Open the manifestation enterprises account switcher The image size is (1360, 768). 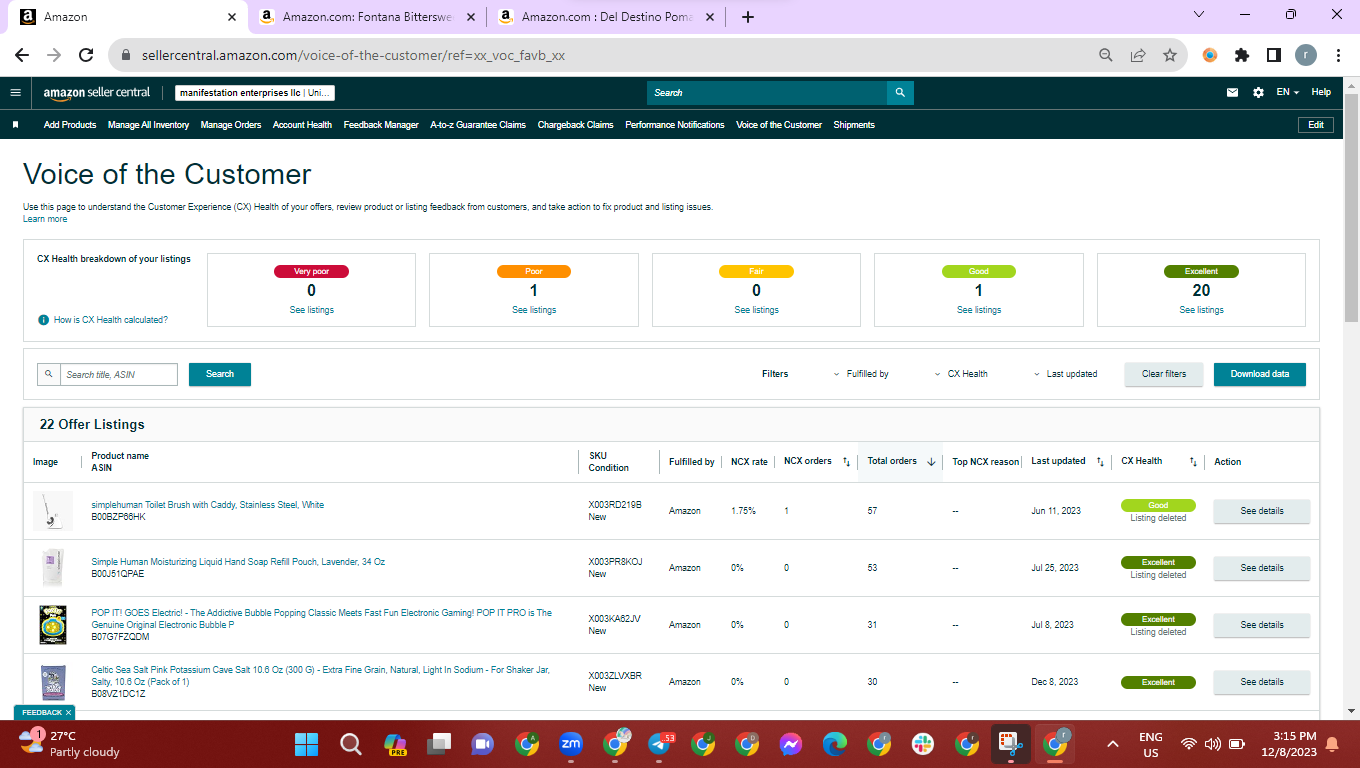[255, 93]
